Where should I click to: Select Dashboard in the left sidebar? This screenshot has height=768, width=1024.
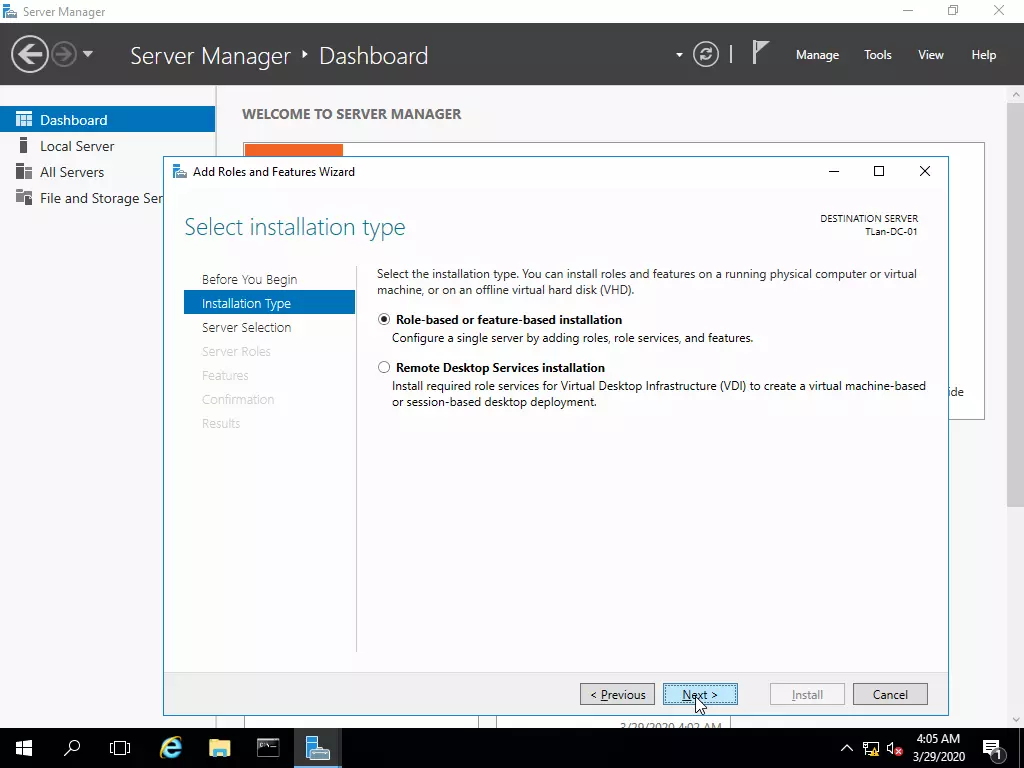108,120
